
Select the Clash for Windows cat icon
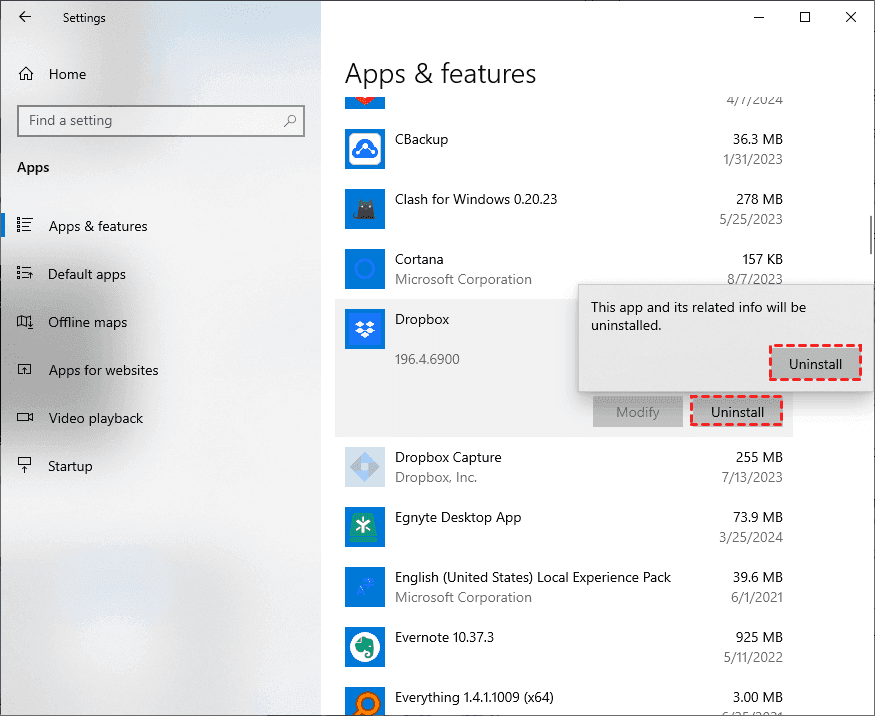point(364,209)
